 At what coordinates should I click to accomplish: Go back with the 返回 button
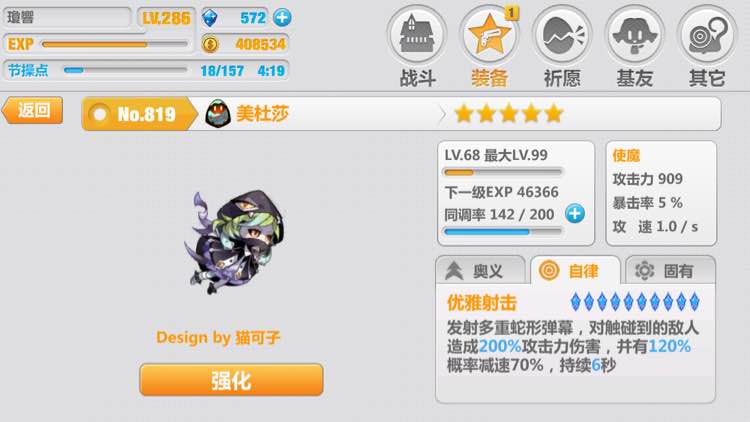pyautogui.click(x=33, y=111)
